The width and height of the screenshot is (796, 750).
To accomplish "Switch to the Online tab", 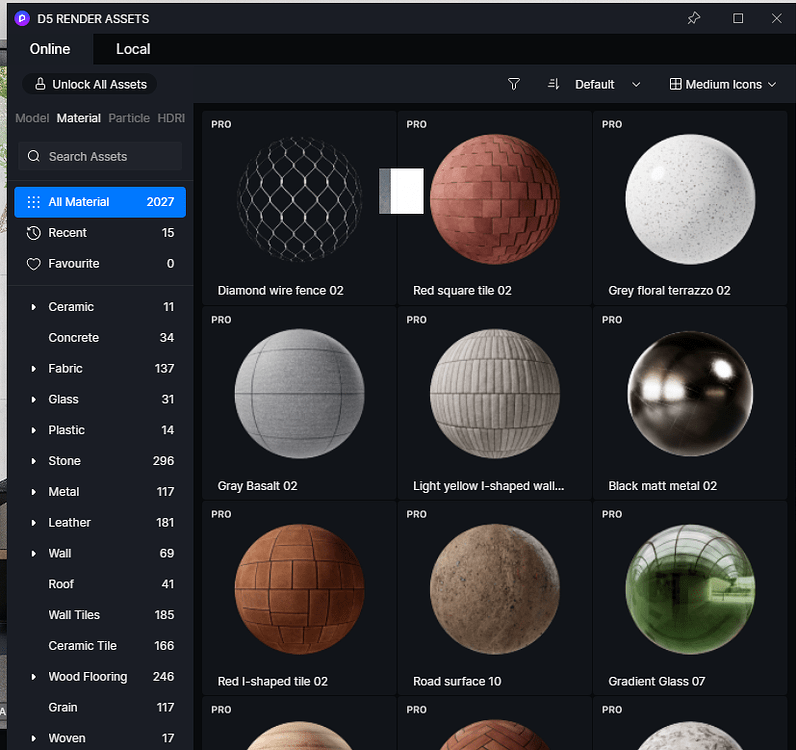I will pos(50,49).
